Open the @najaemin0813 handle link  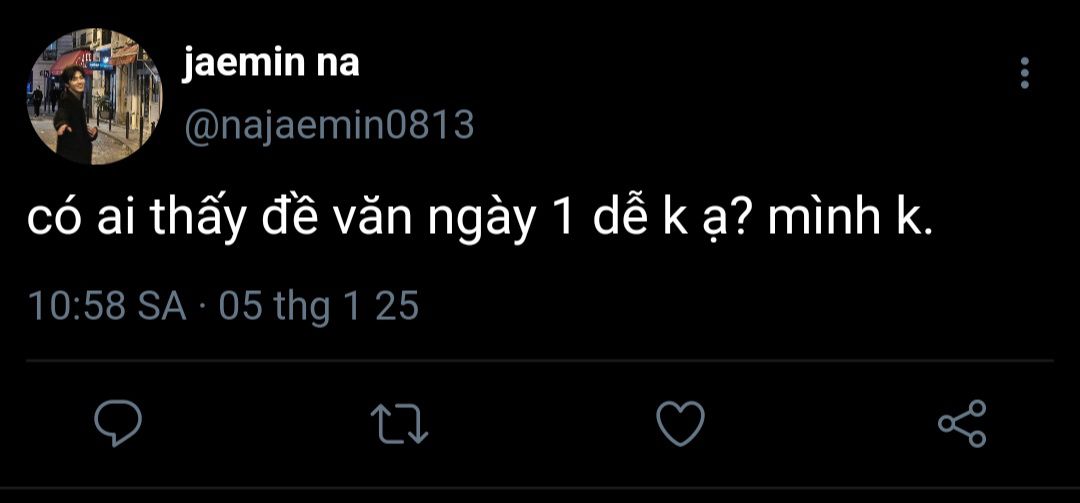[x=329, y=125]
